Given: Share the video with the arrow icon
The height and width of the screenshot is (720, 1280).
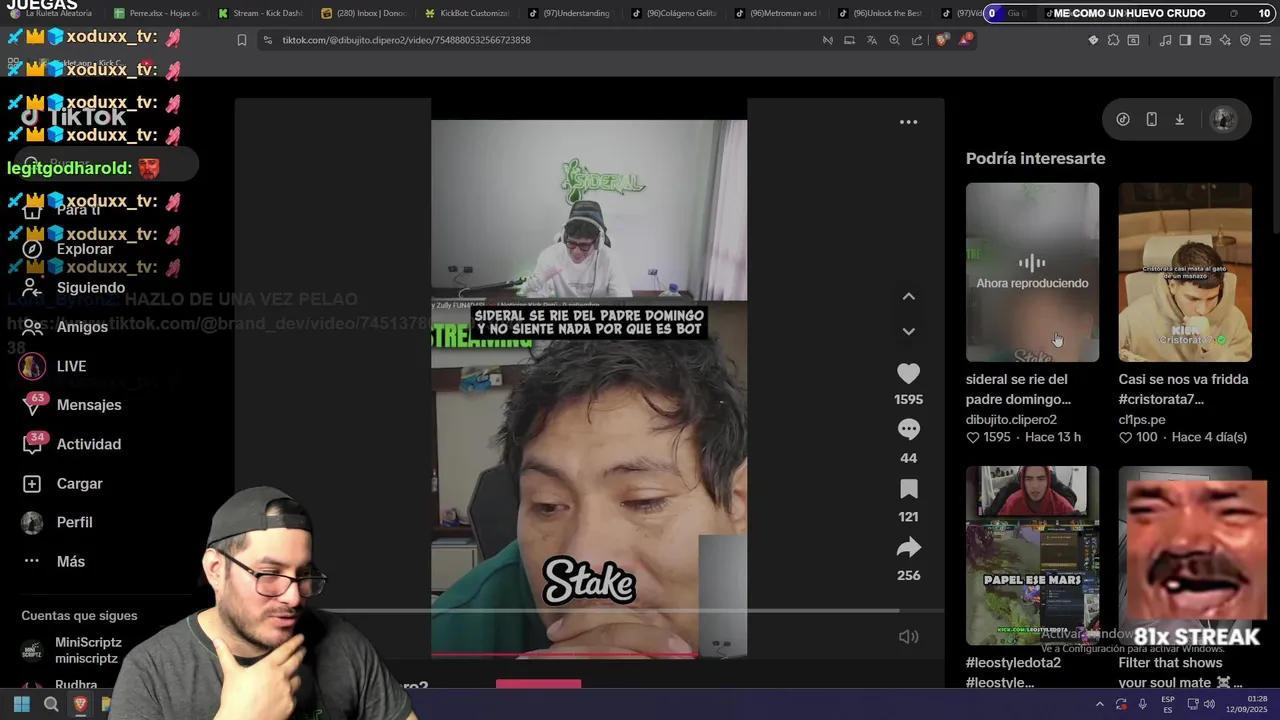Looking at the screenshot, I should click(x=908, y=547).
